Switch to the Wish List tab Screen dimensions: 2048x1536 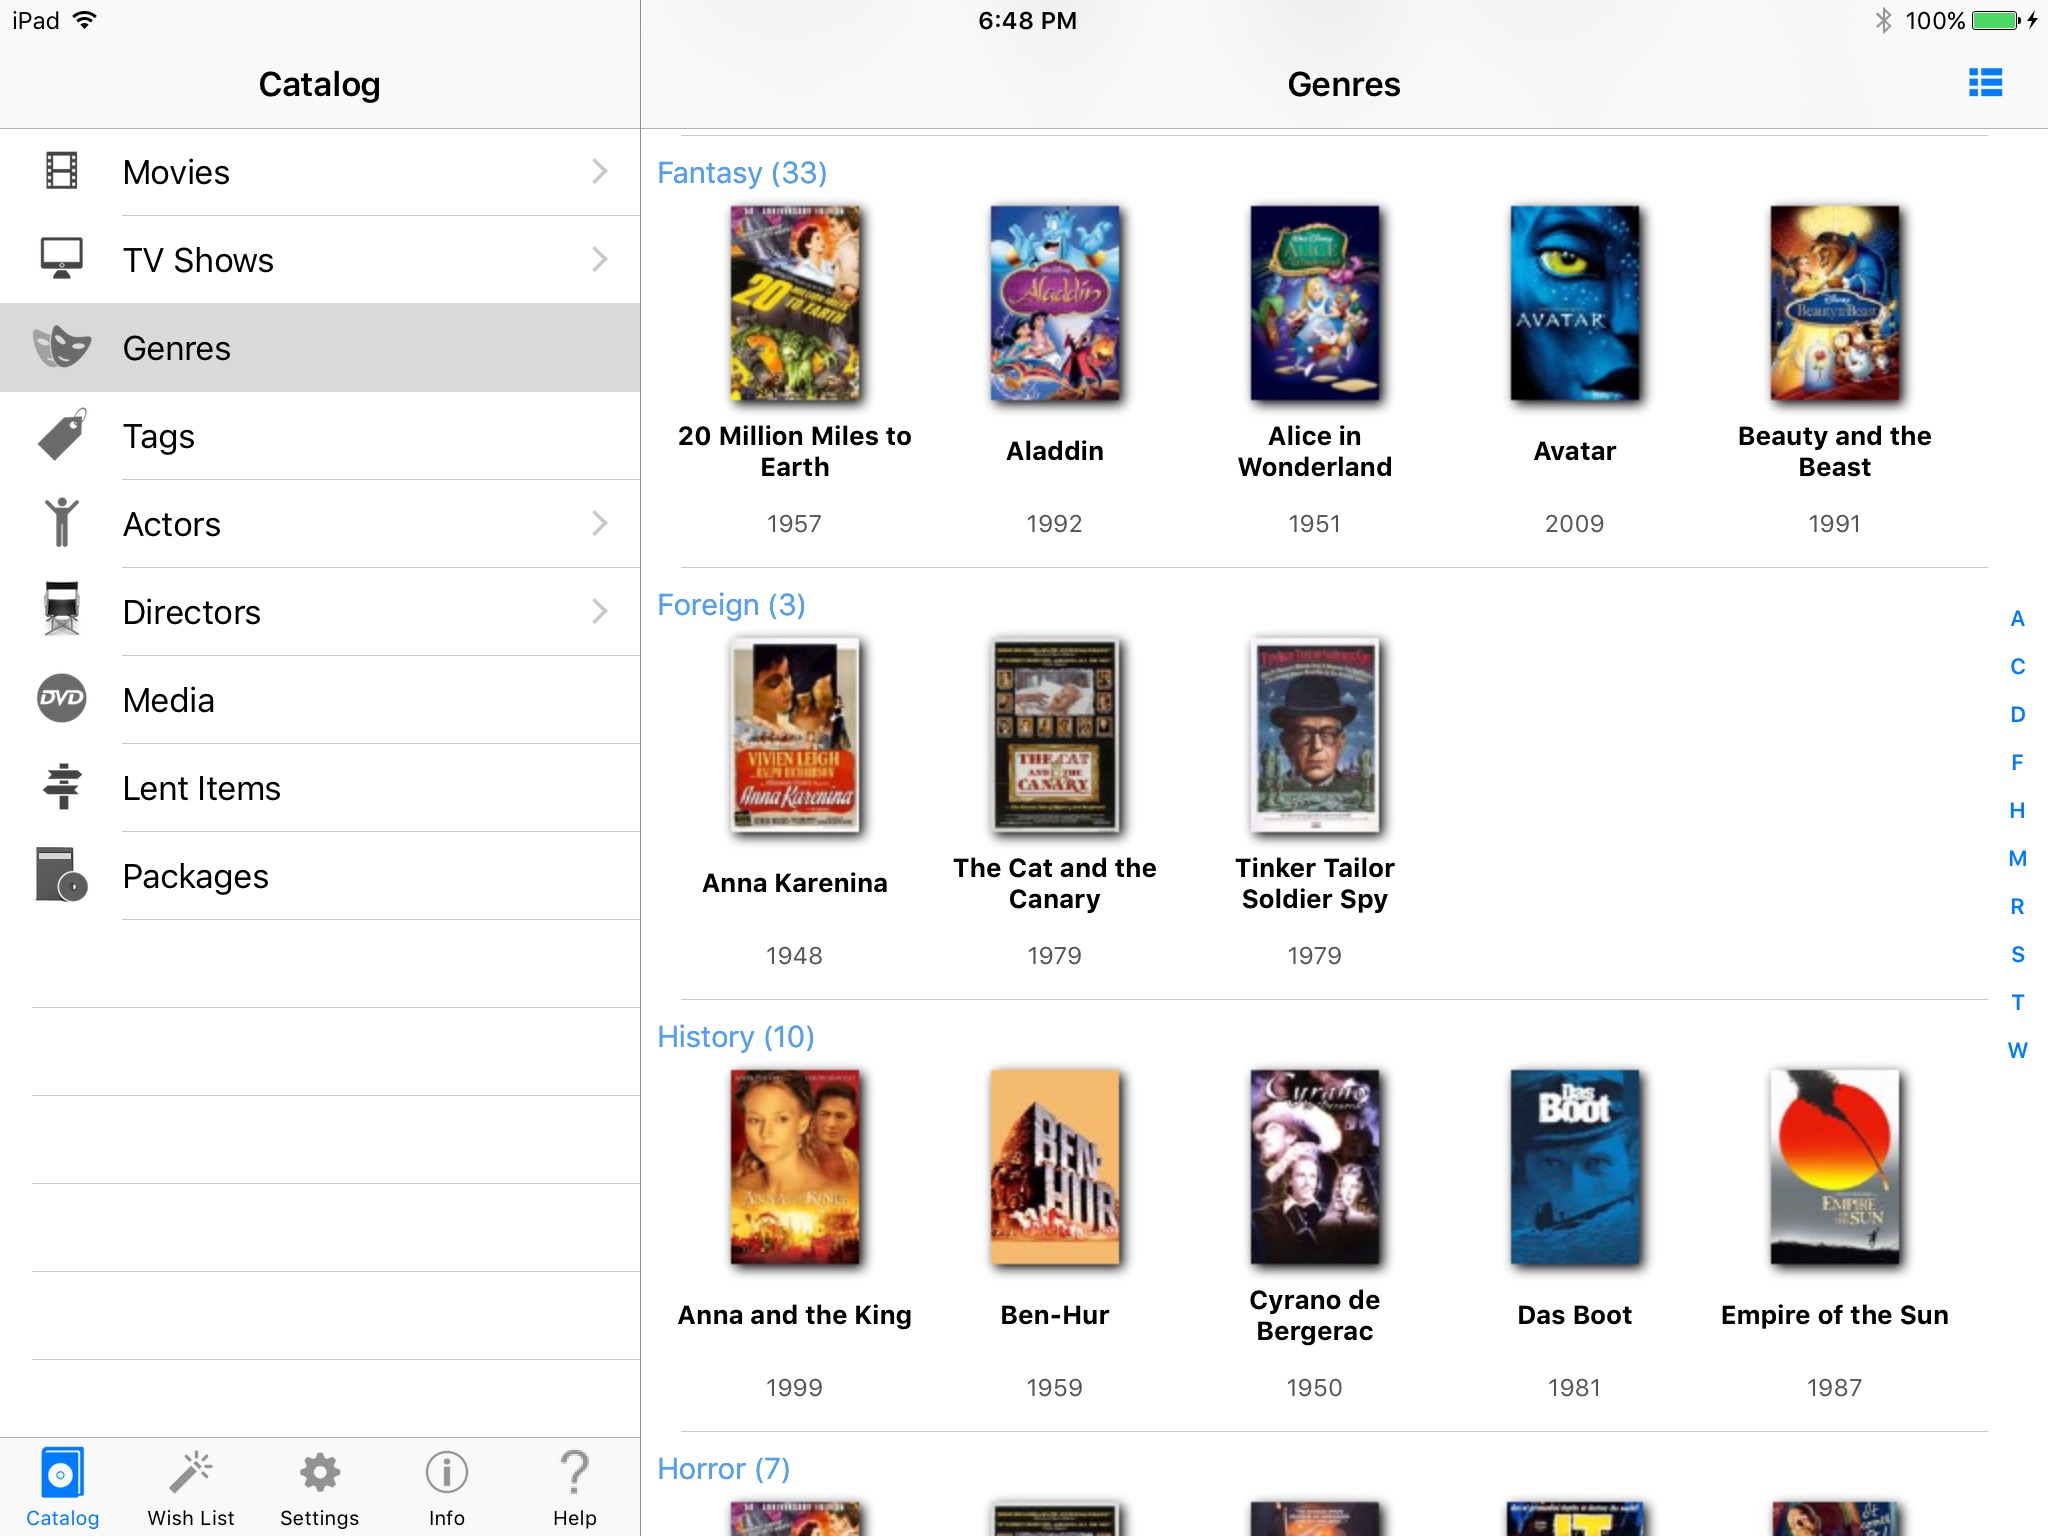(x=191, y=1487)
